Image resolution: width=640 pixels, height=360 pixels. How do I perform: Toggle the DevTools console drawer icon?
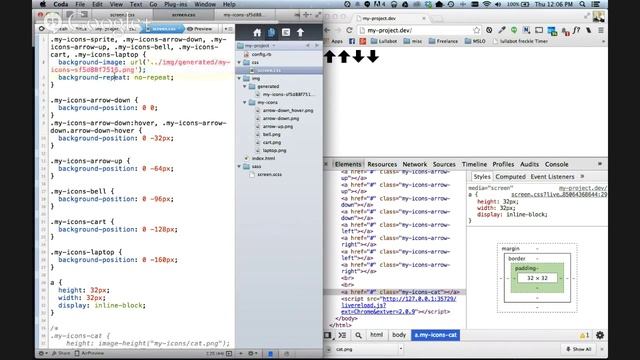[342, 335]
